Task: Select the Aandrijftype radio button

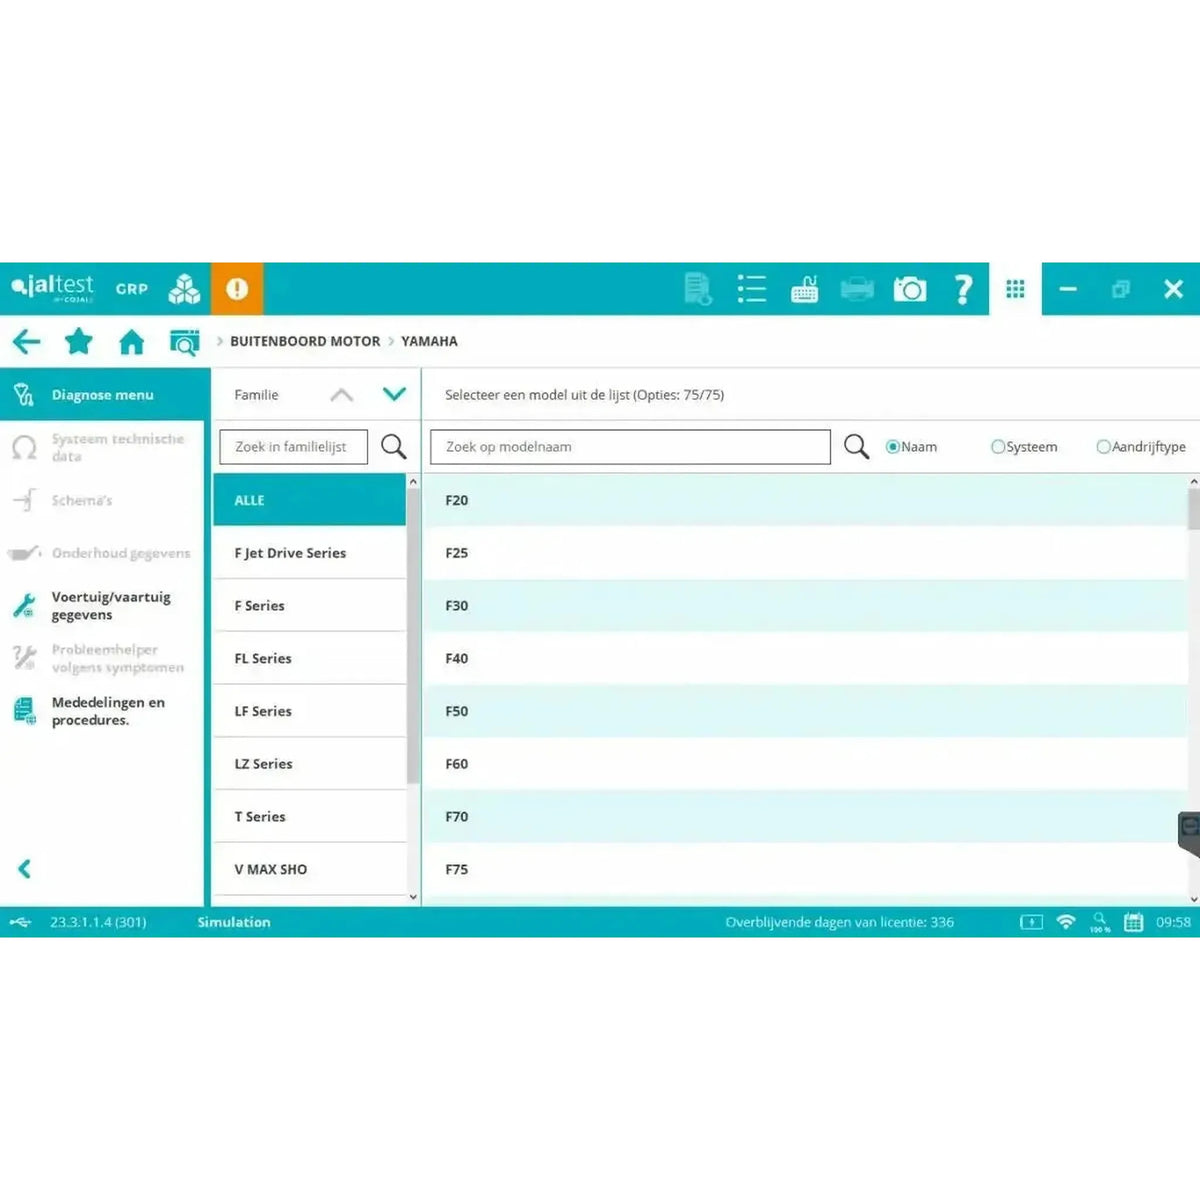Action: click(x=1103, y=447)
